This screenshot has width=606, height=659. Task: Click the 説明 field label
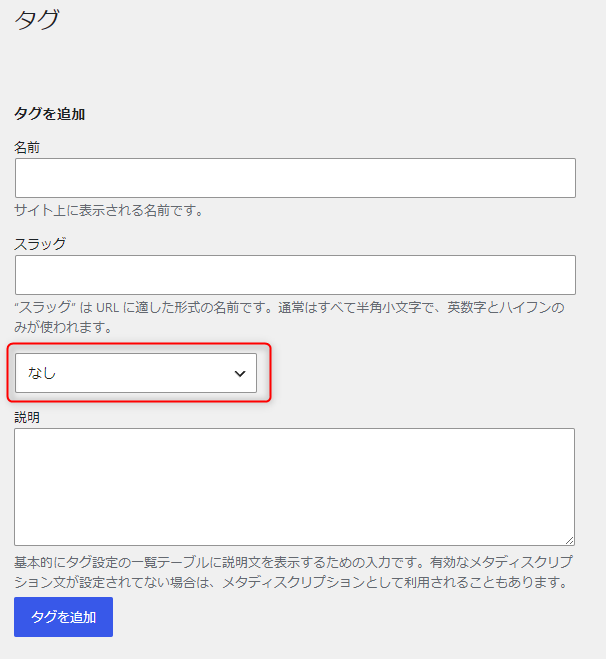pos(27,417)
